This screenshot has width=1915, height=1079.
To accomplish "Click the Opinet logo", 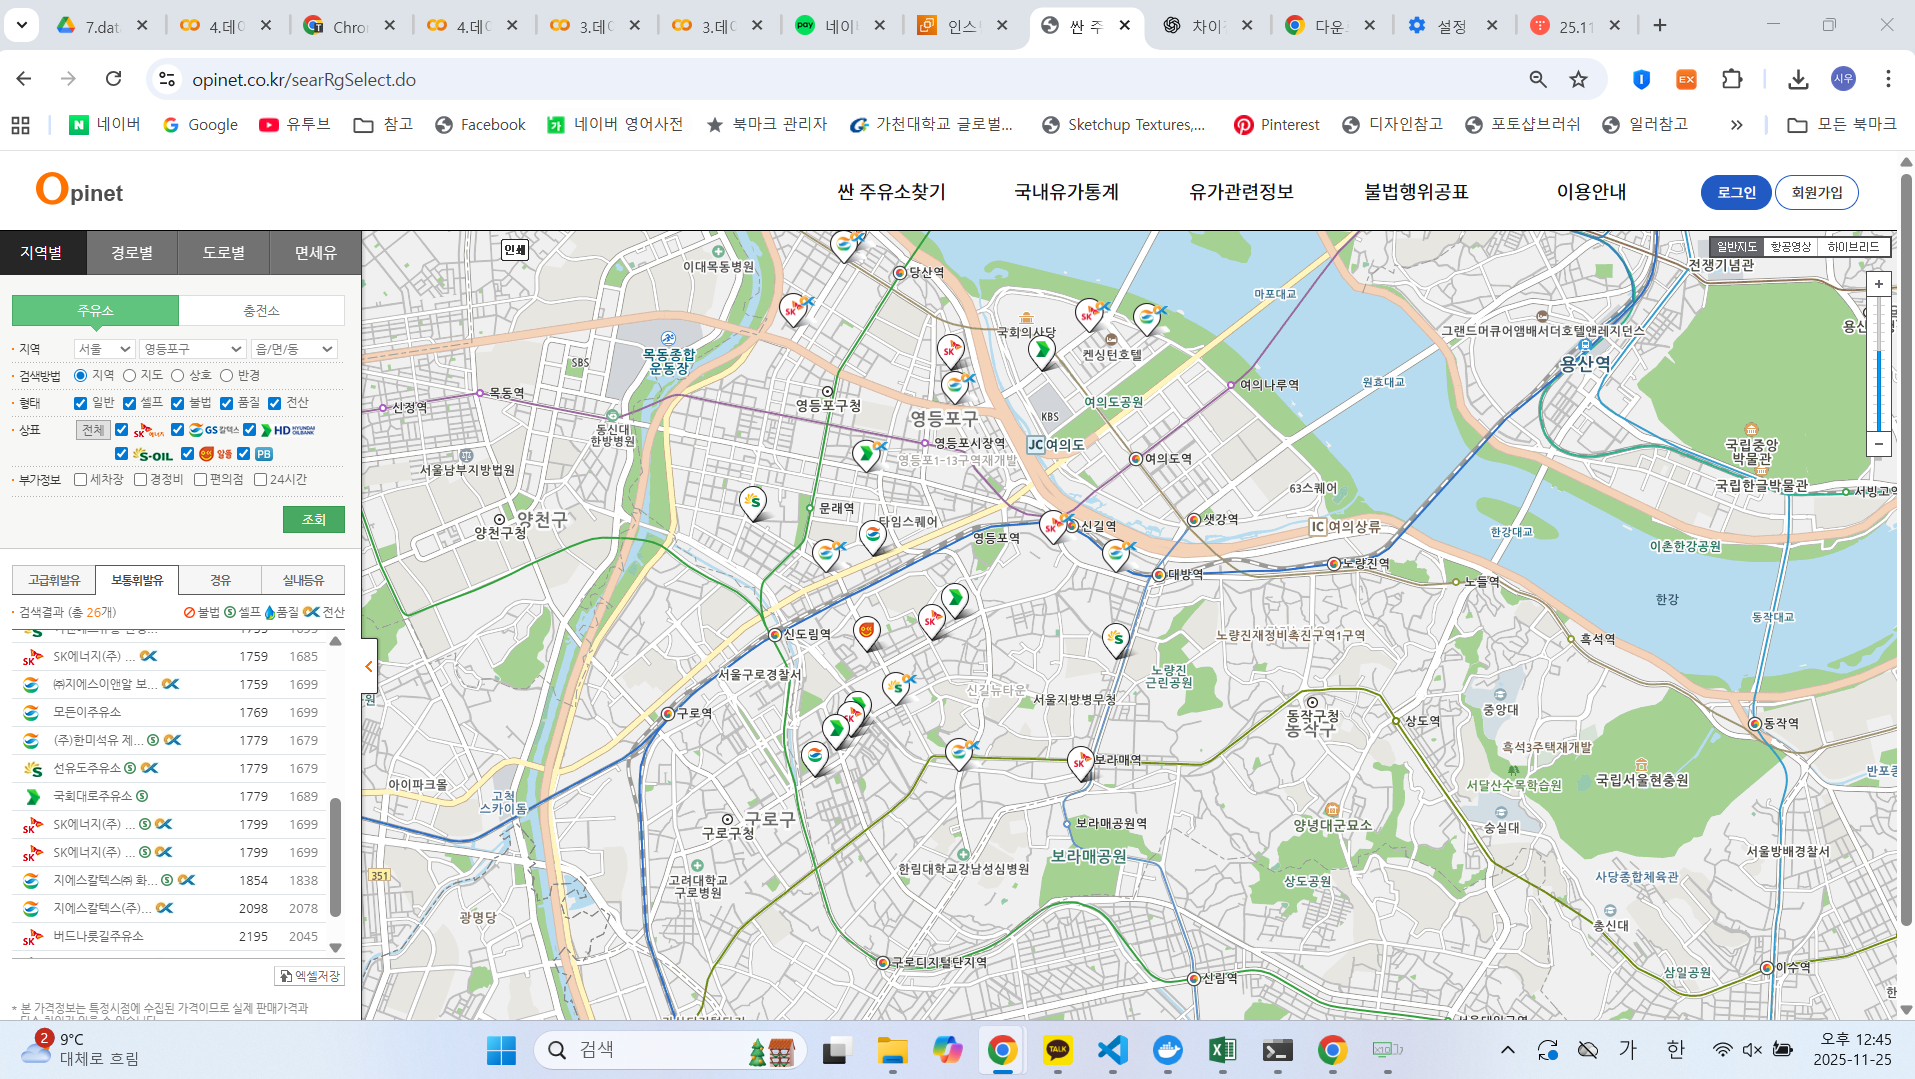I will pos(80,190).
